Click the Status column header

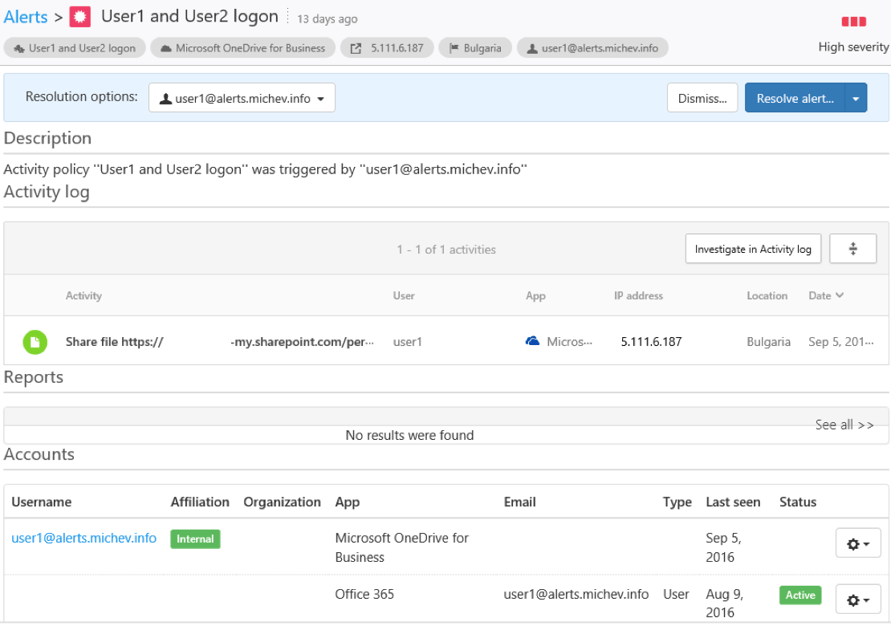click(798, 502)
